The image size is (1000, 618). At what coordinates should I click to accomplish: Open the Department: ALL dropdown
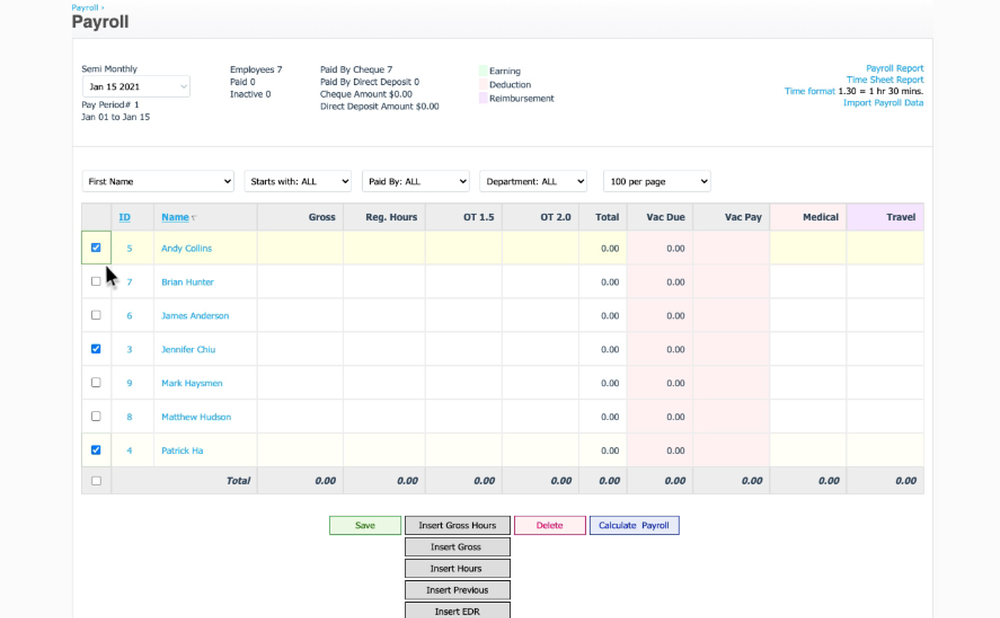coord(533,181)
